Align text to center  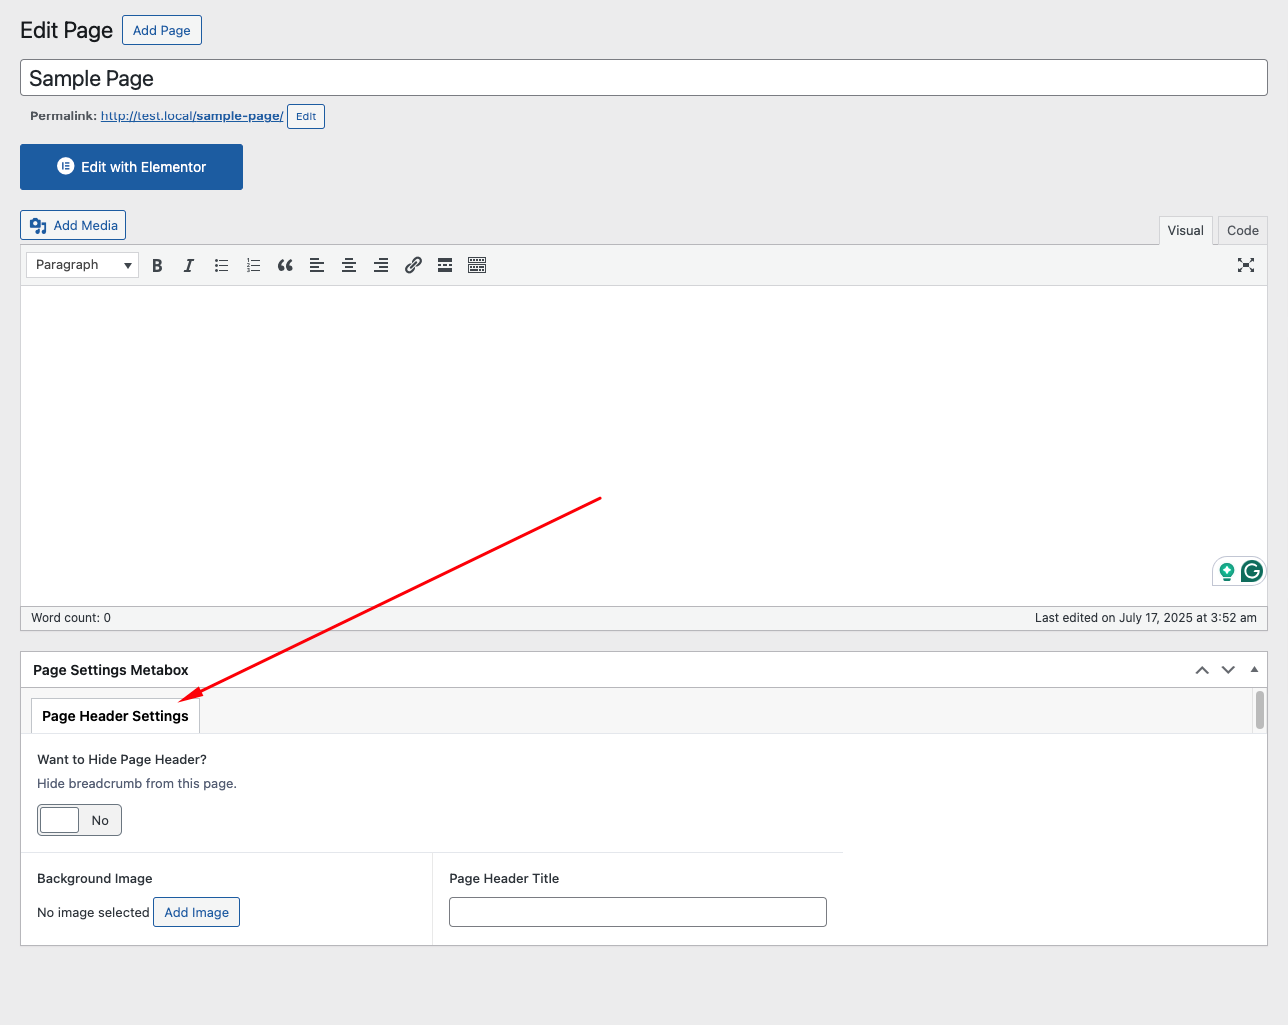click(349, 265)
